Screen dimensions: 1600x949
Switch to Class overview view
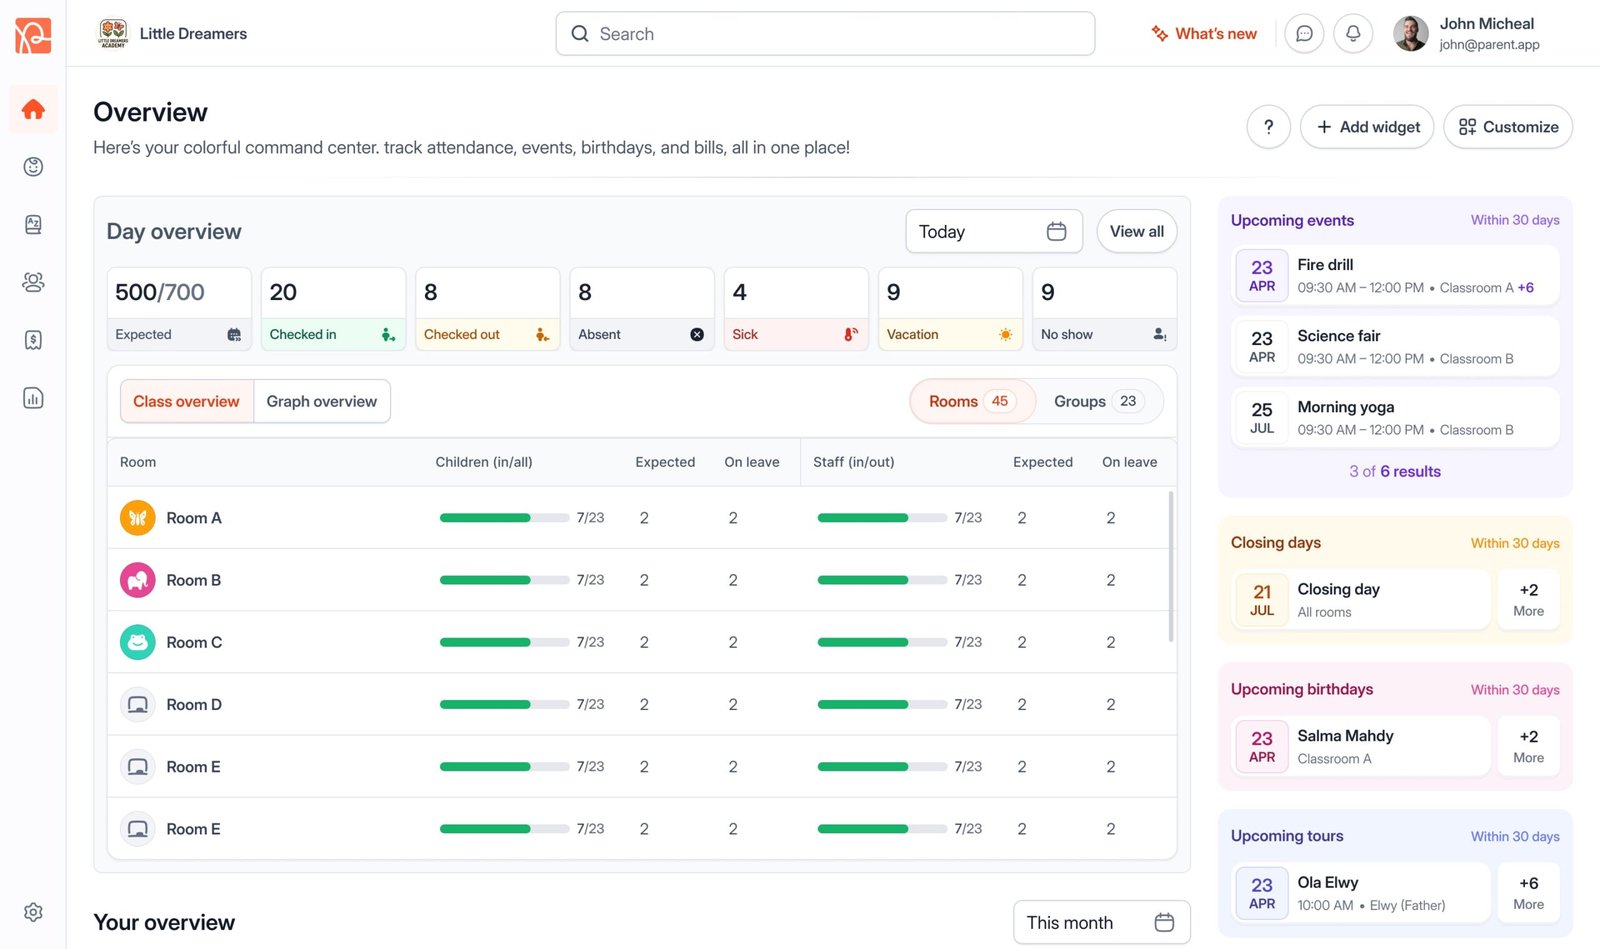186,401
